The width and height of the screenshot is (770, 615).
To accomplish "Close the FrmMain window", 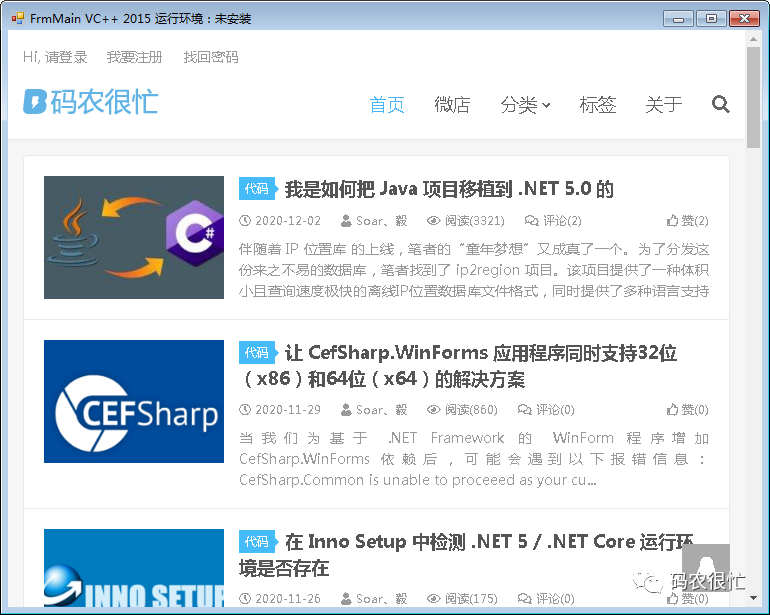I will tap(744, 19).
